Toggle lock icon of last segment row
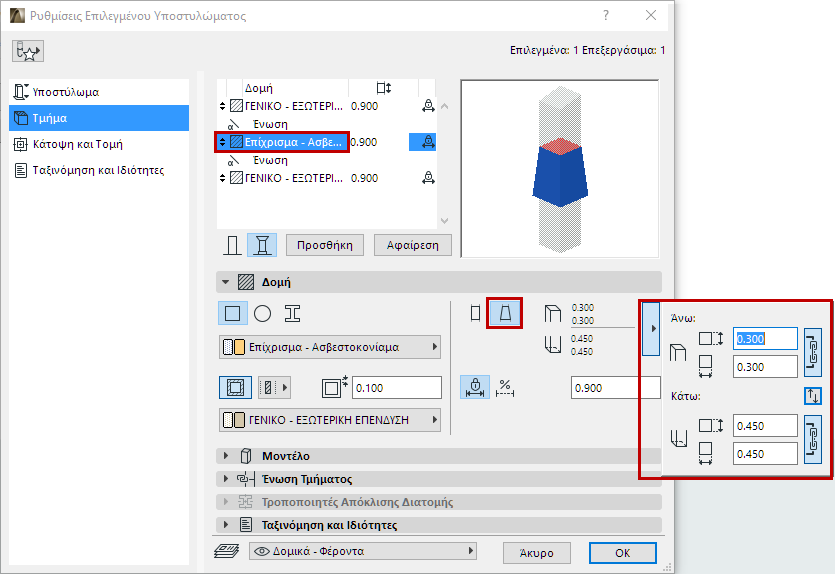Viewport: 835px width, 574px height. point(428,178)
